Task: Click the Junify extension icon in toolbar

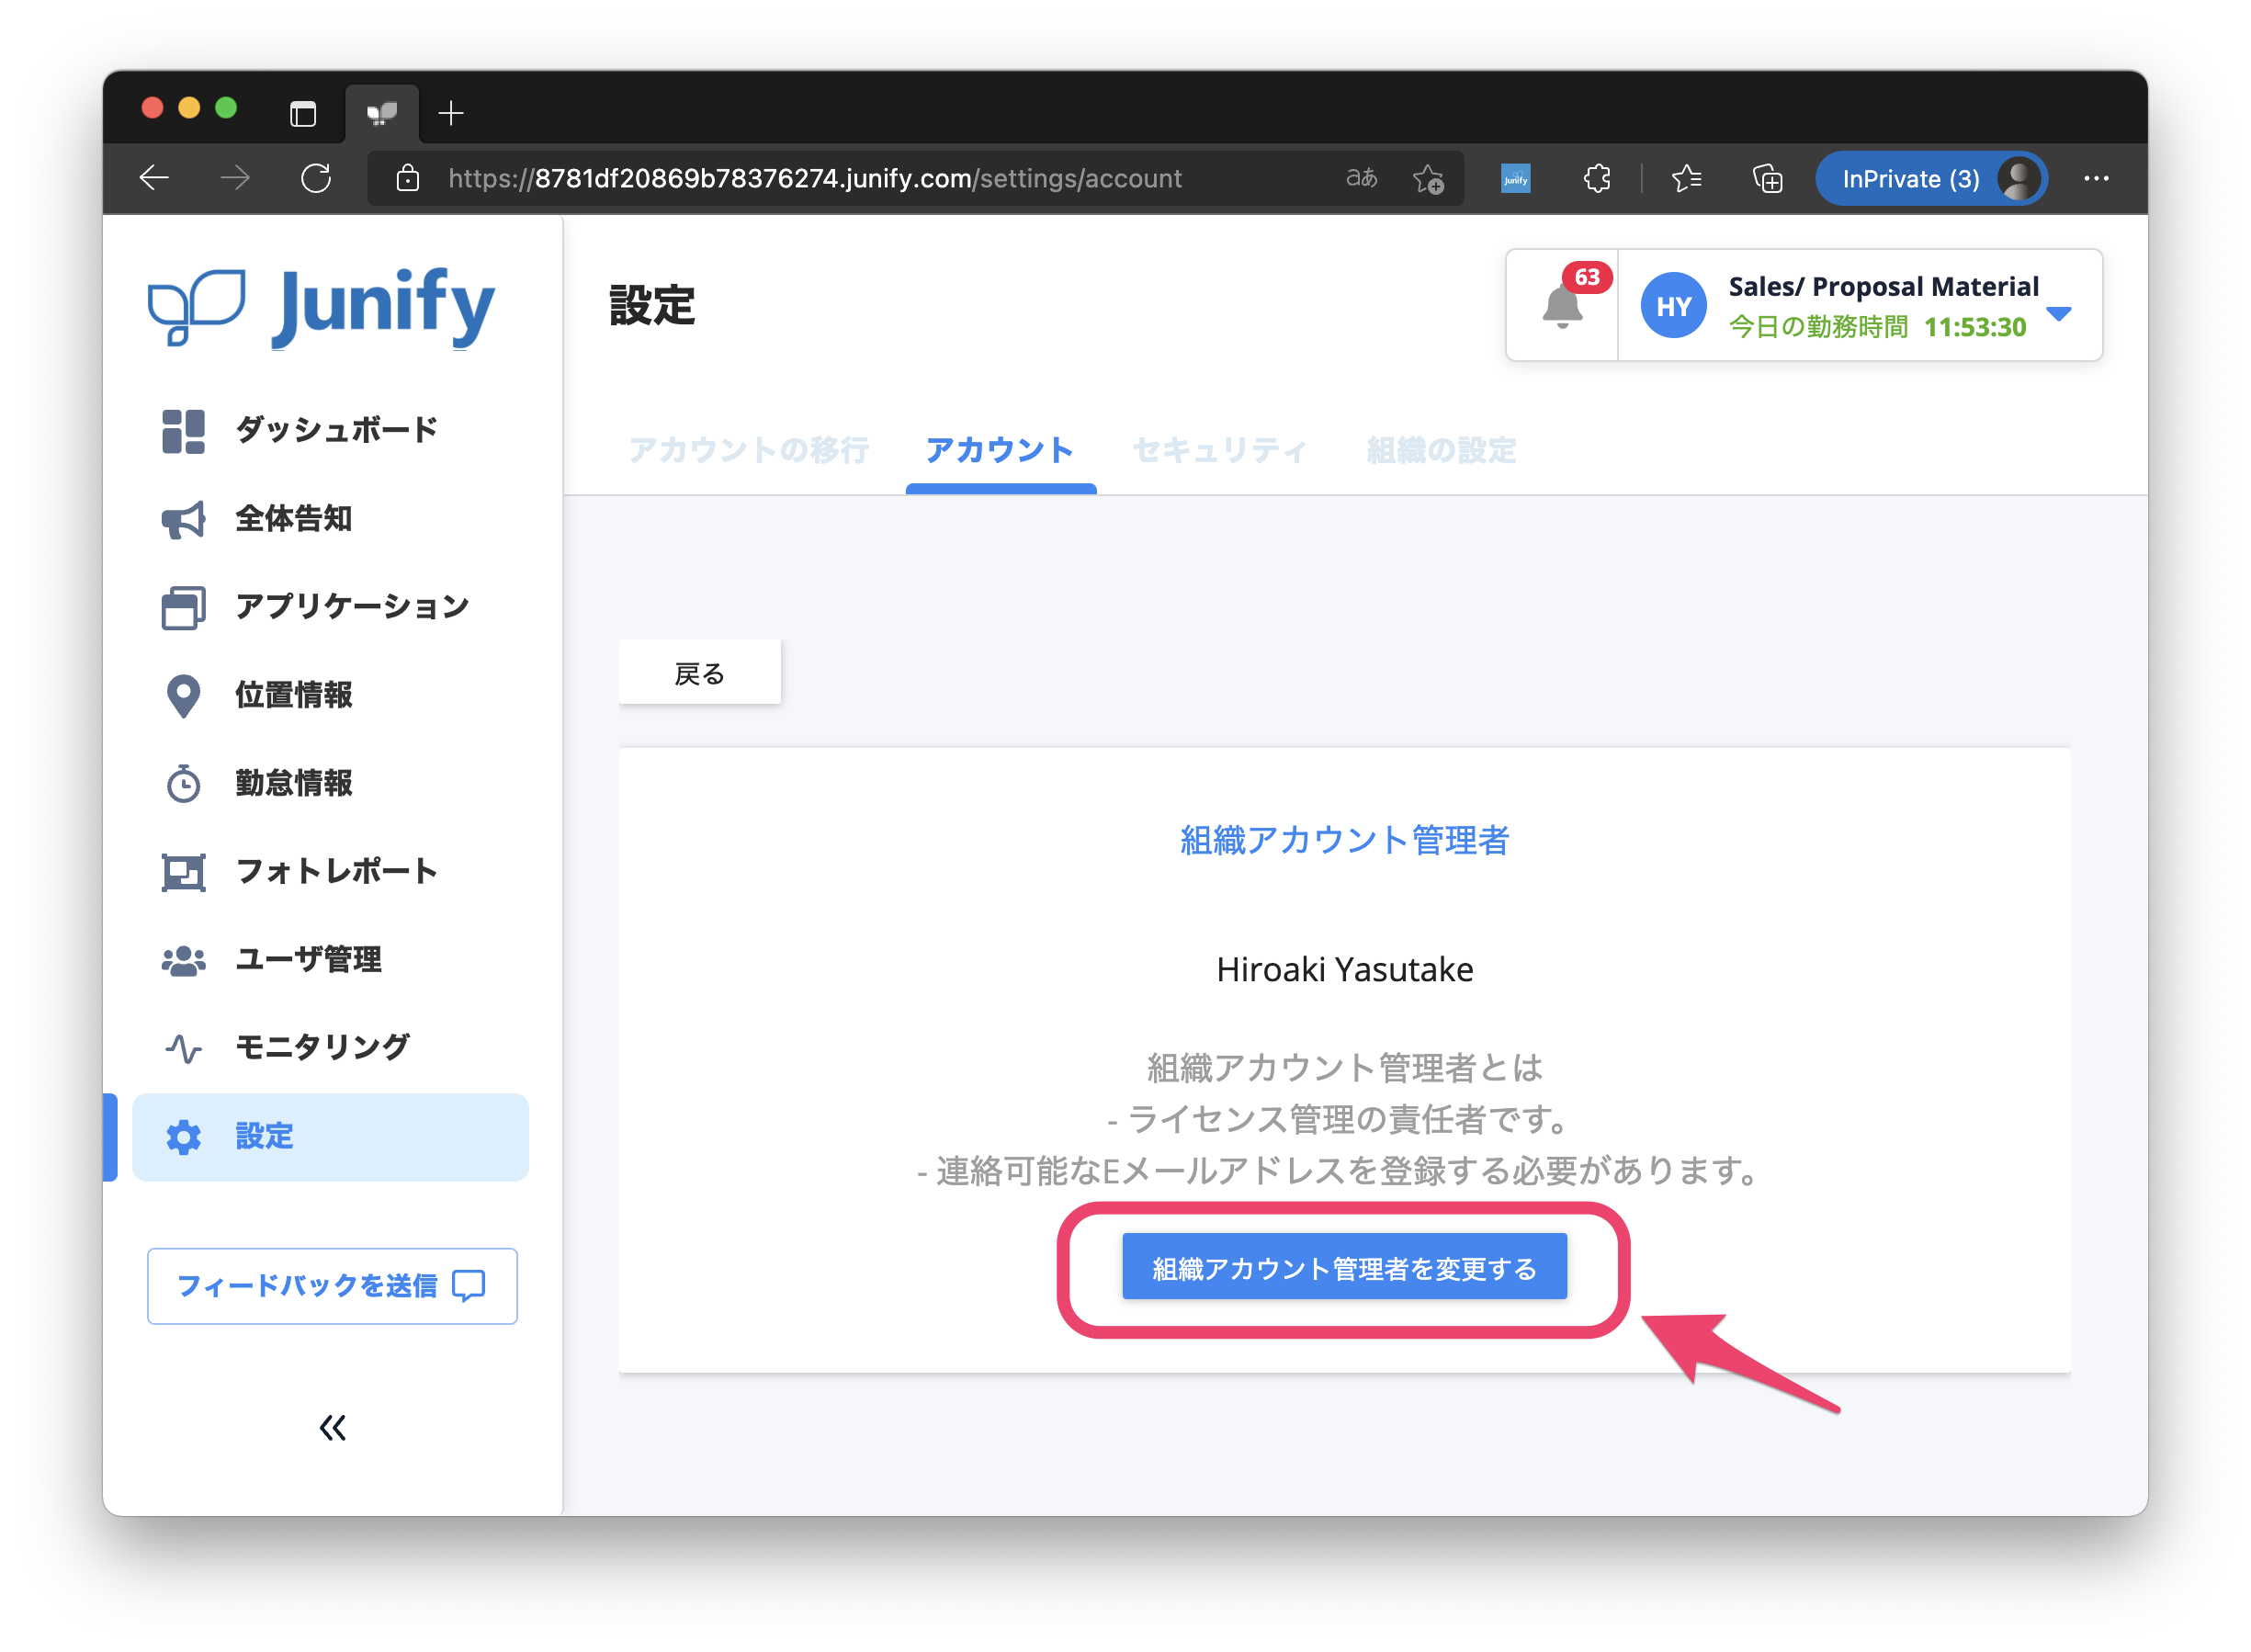Action: tap(1516, 179)
